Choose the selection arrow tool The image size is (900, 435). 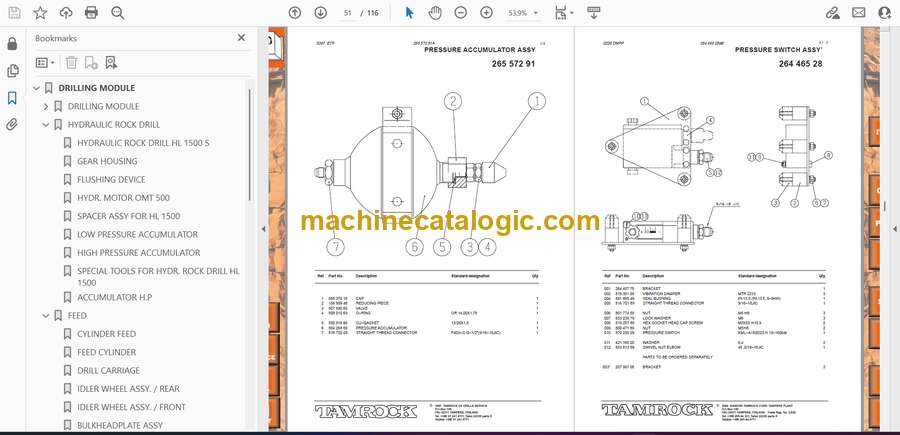pos(409,13)
